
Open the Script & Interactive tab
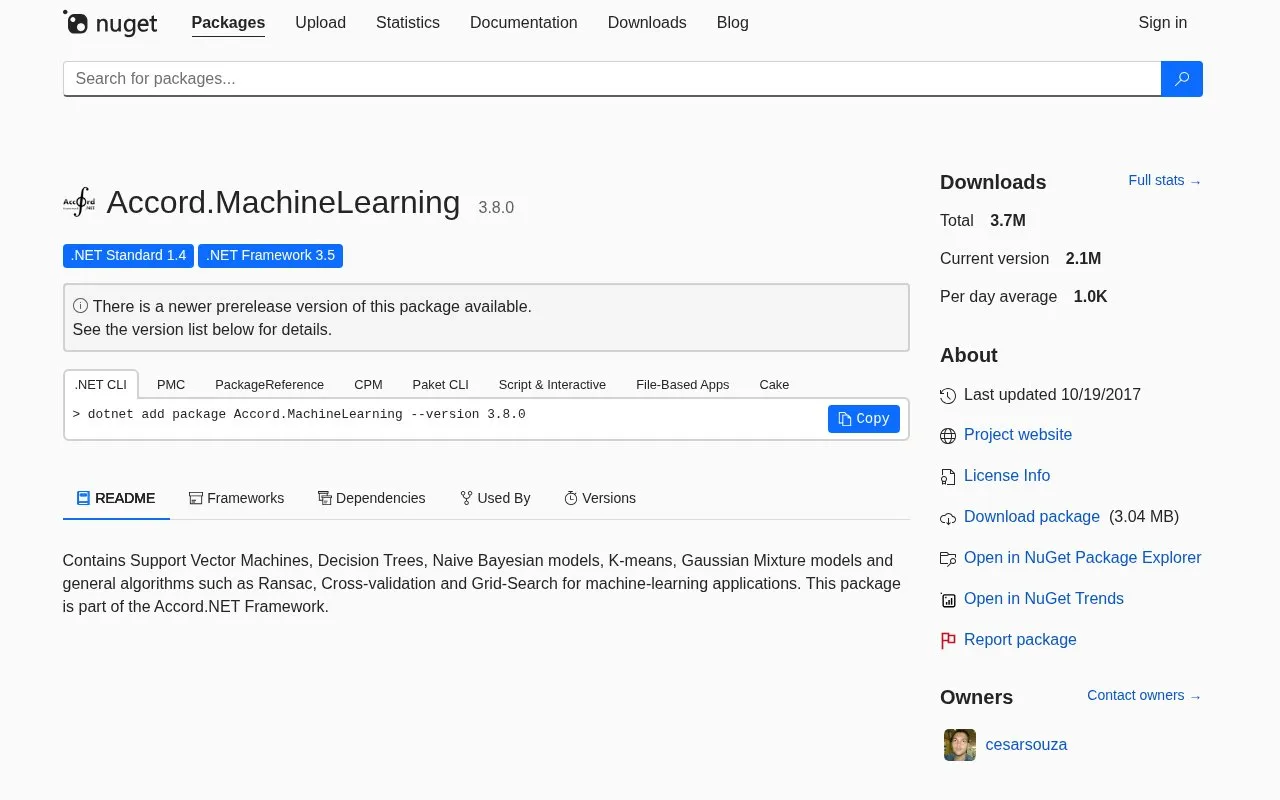[x=552, y=384]
